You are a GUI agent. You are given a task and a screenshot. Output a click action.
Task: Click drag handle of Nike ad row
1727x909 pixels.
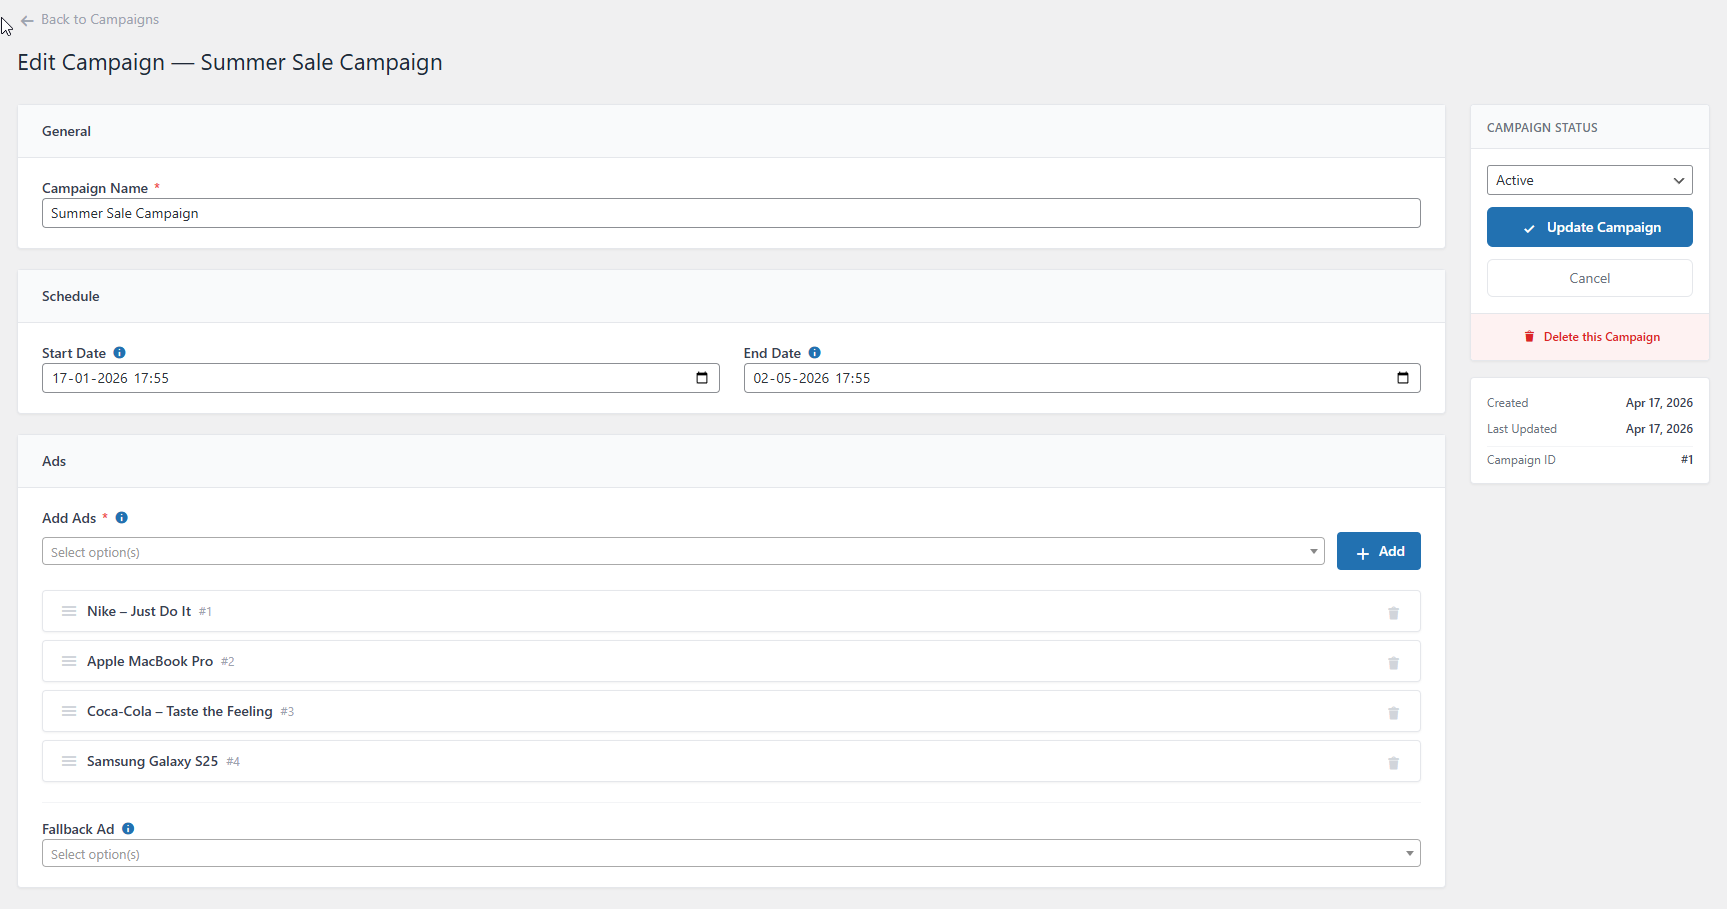tap(69, 611)
